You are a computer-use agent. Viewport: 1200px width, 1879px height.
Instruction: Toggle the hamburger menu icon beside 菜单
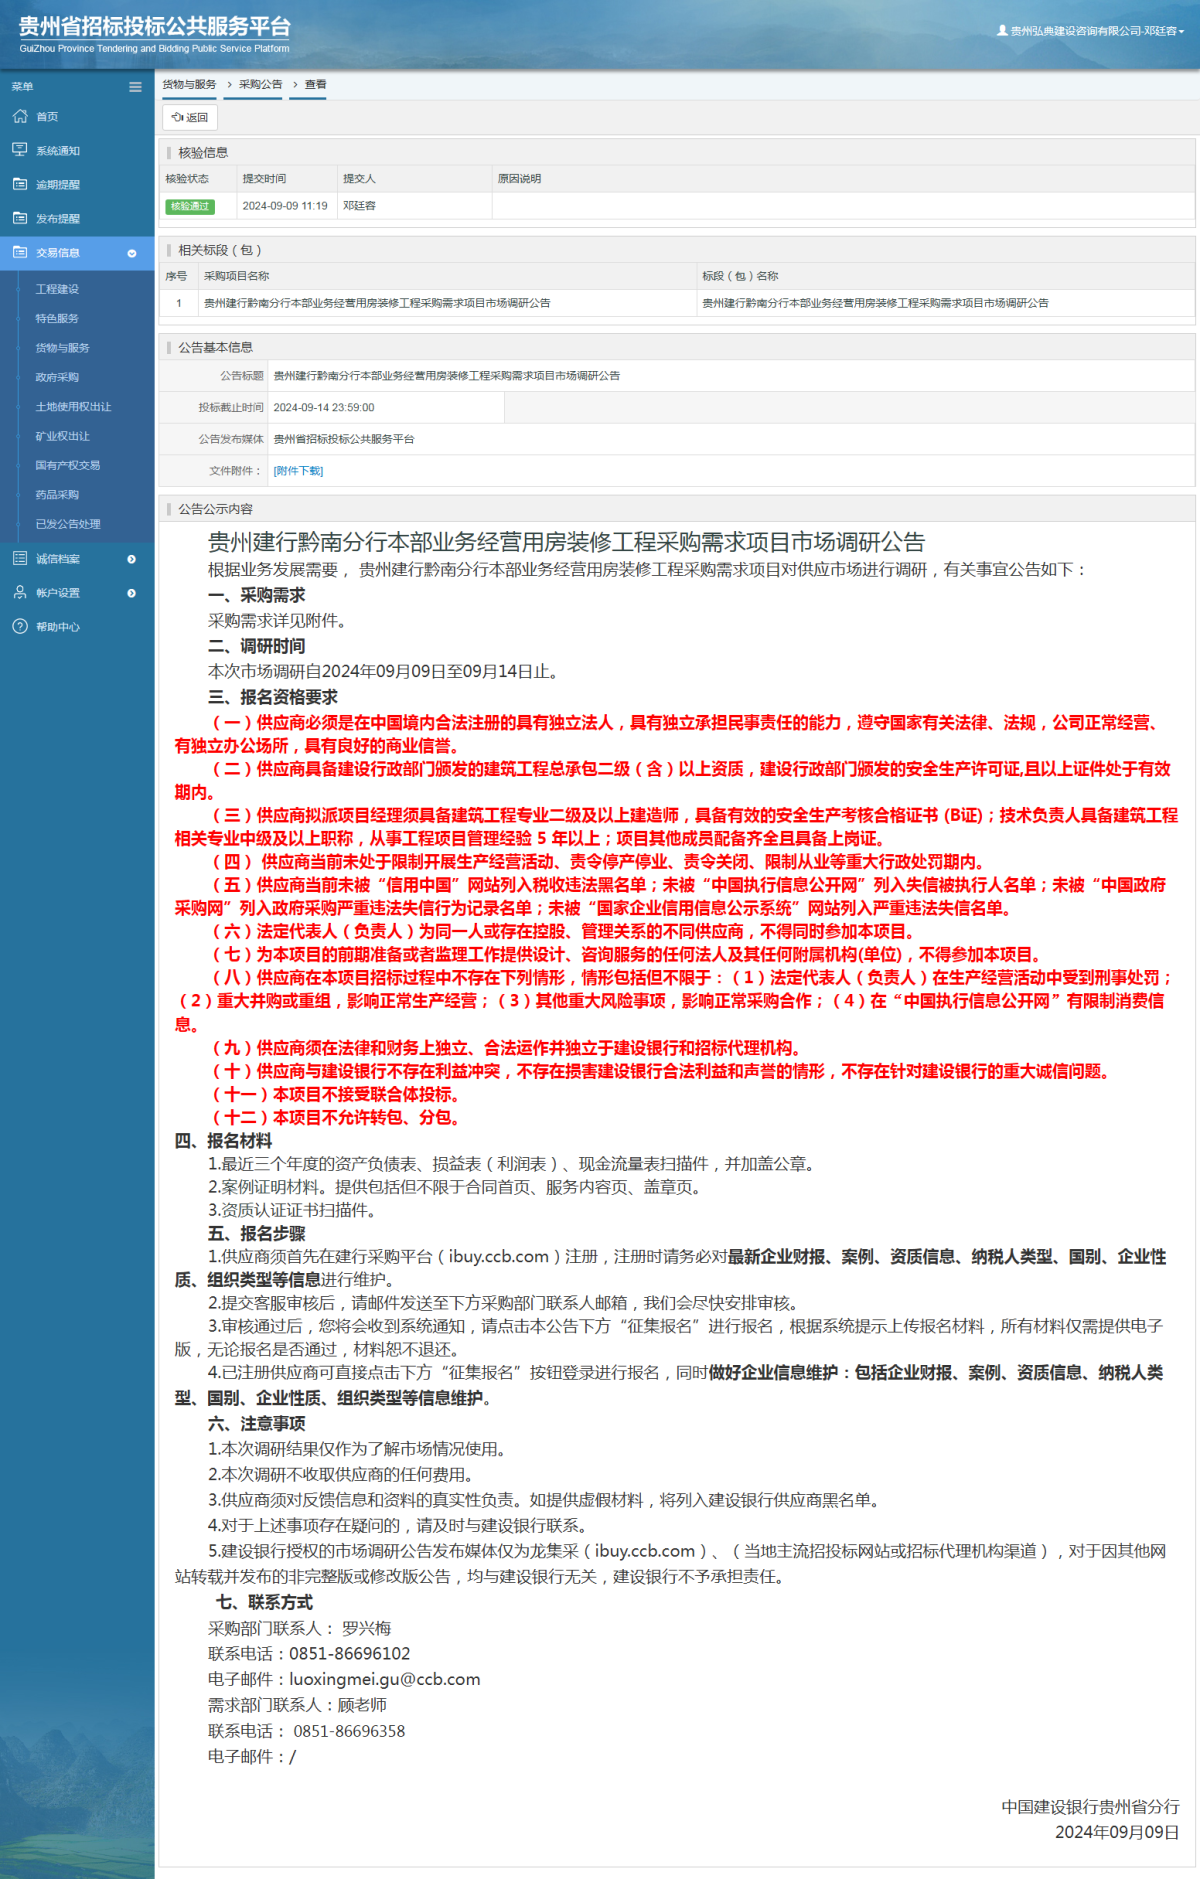pyautogui.click(x=135, y=87)
